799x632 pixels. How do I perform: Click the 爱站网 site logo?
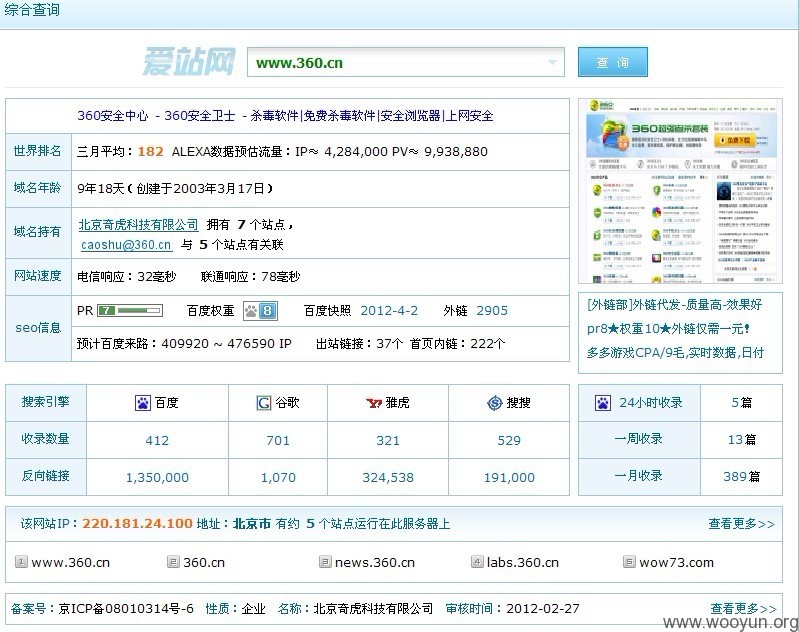(x=189, y=62)
